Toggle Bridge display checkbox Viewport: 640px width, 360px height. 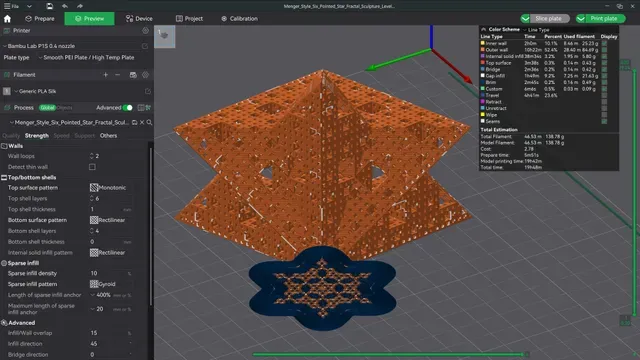pyautogui.click(x=604, y=69)
